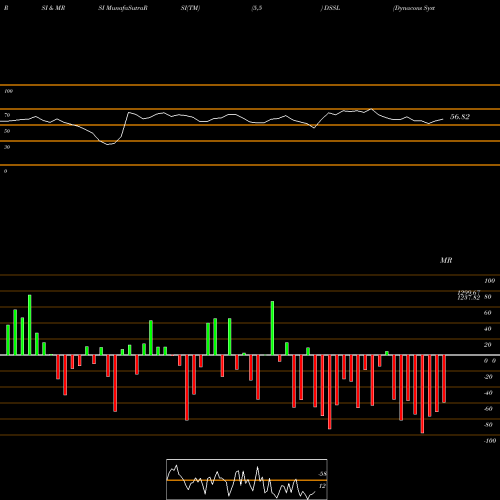Click the "(Dynacons Syst" company header text
500x500 pixels.
414,8
